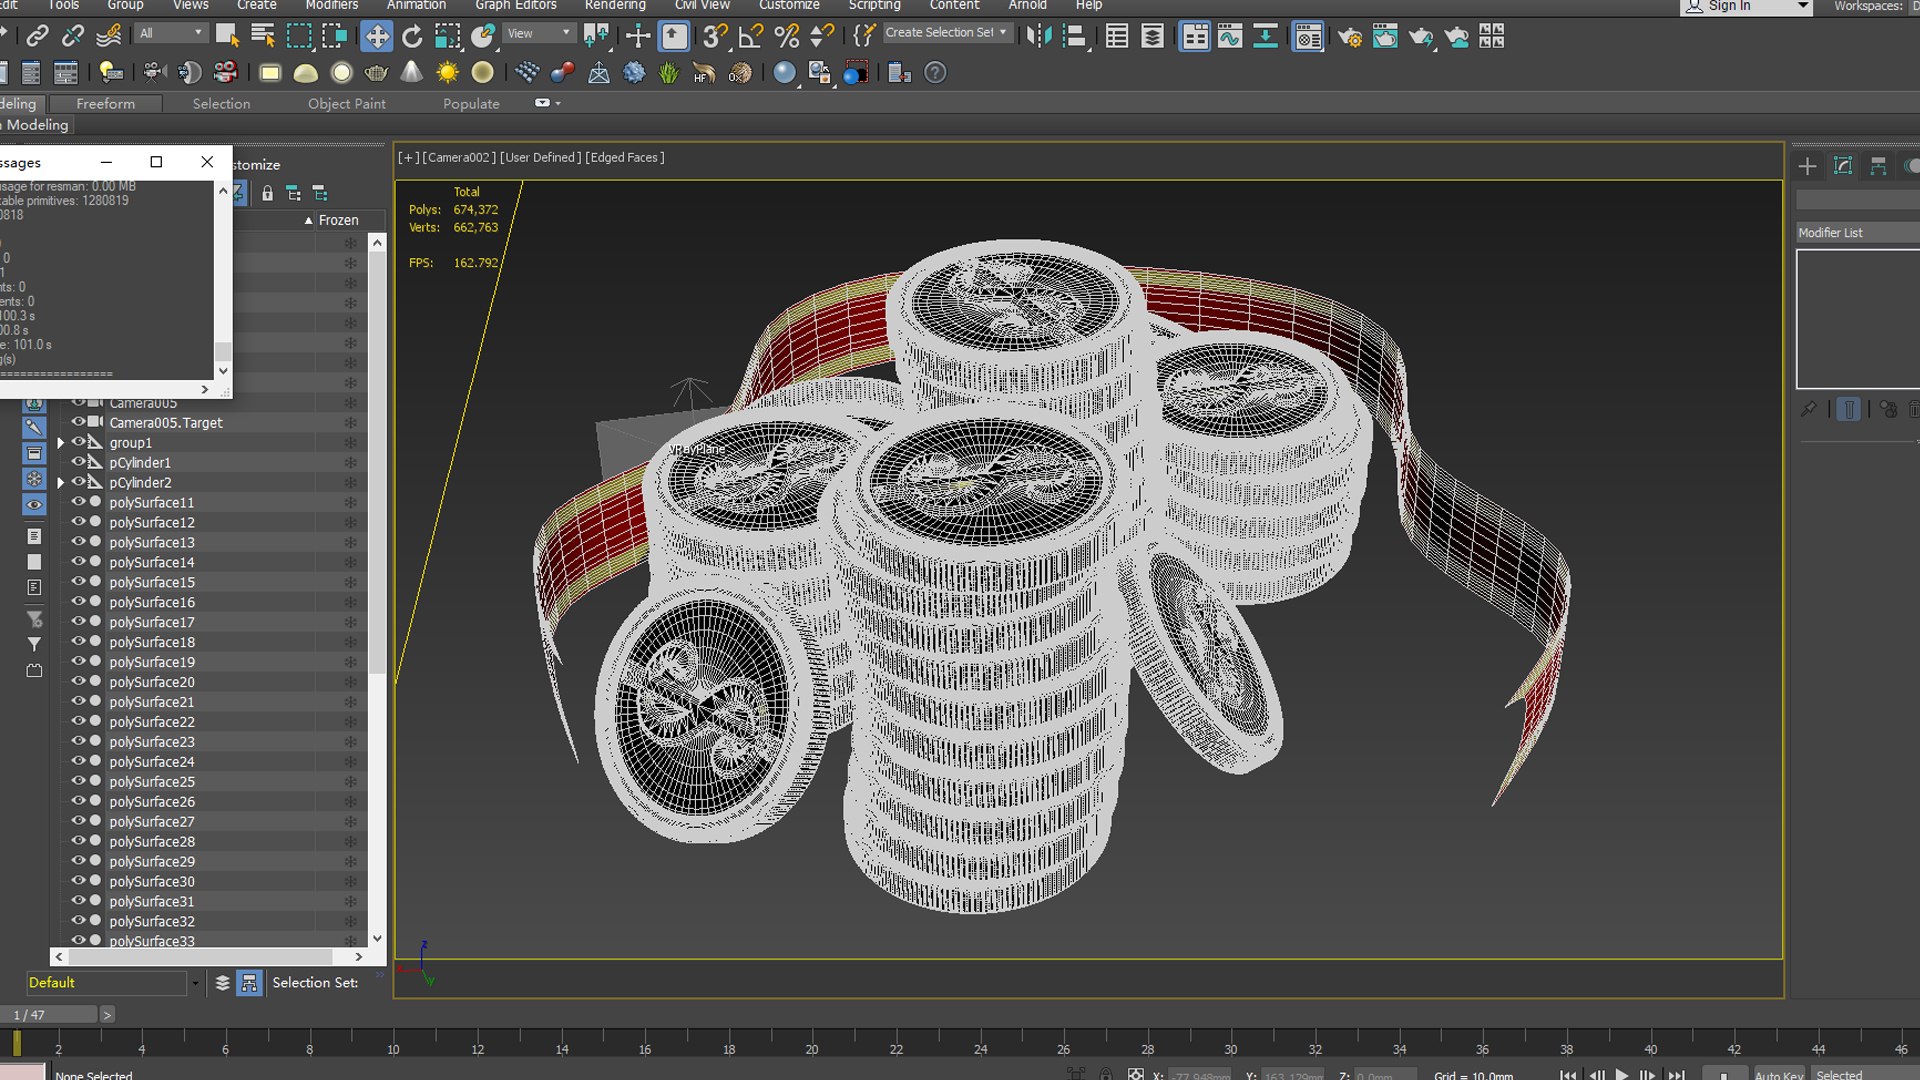
Task: Click the Bind to Space Warp icon
Action: coord(109,37)
